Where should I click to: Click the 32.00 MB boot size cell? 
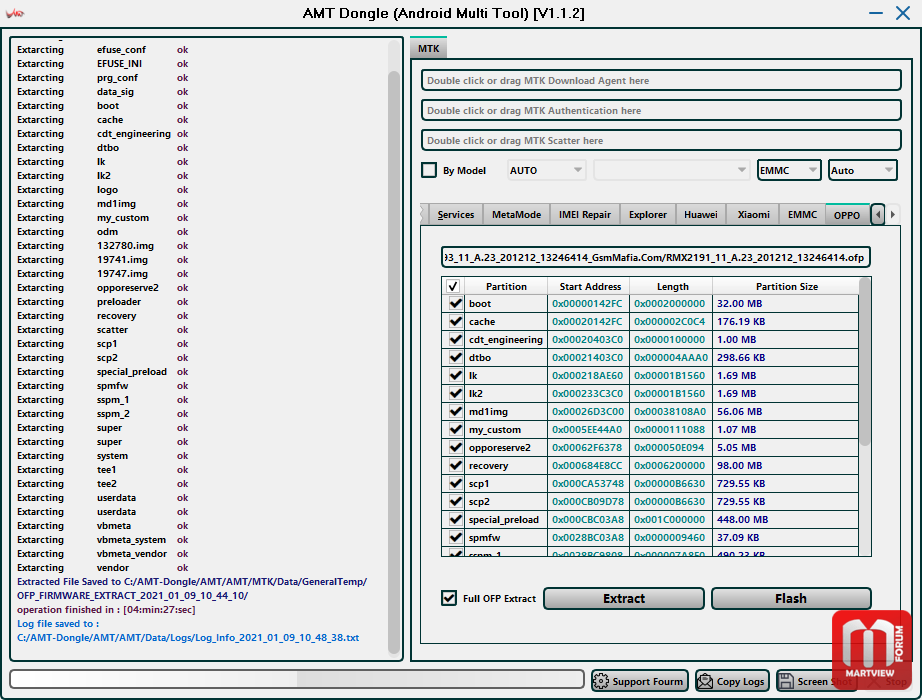pyautogui.click(x=786, y=304)
